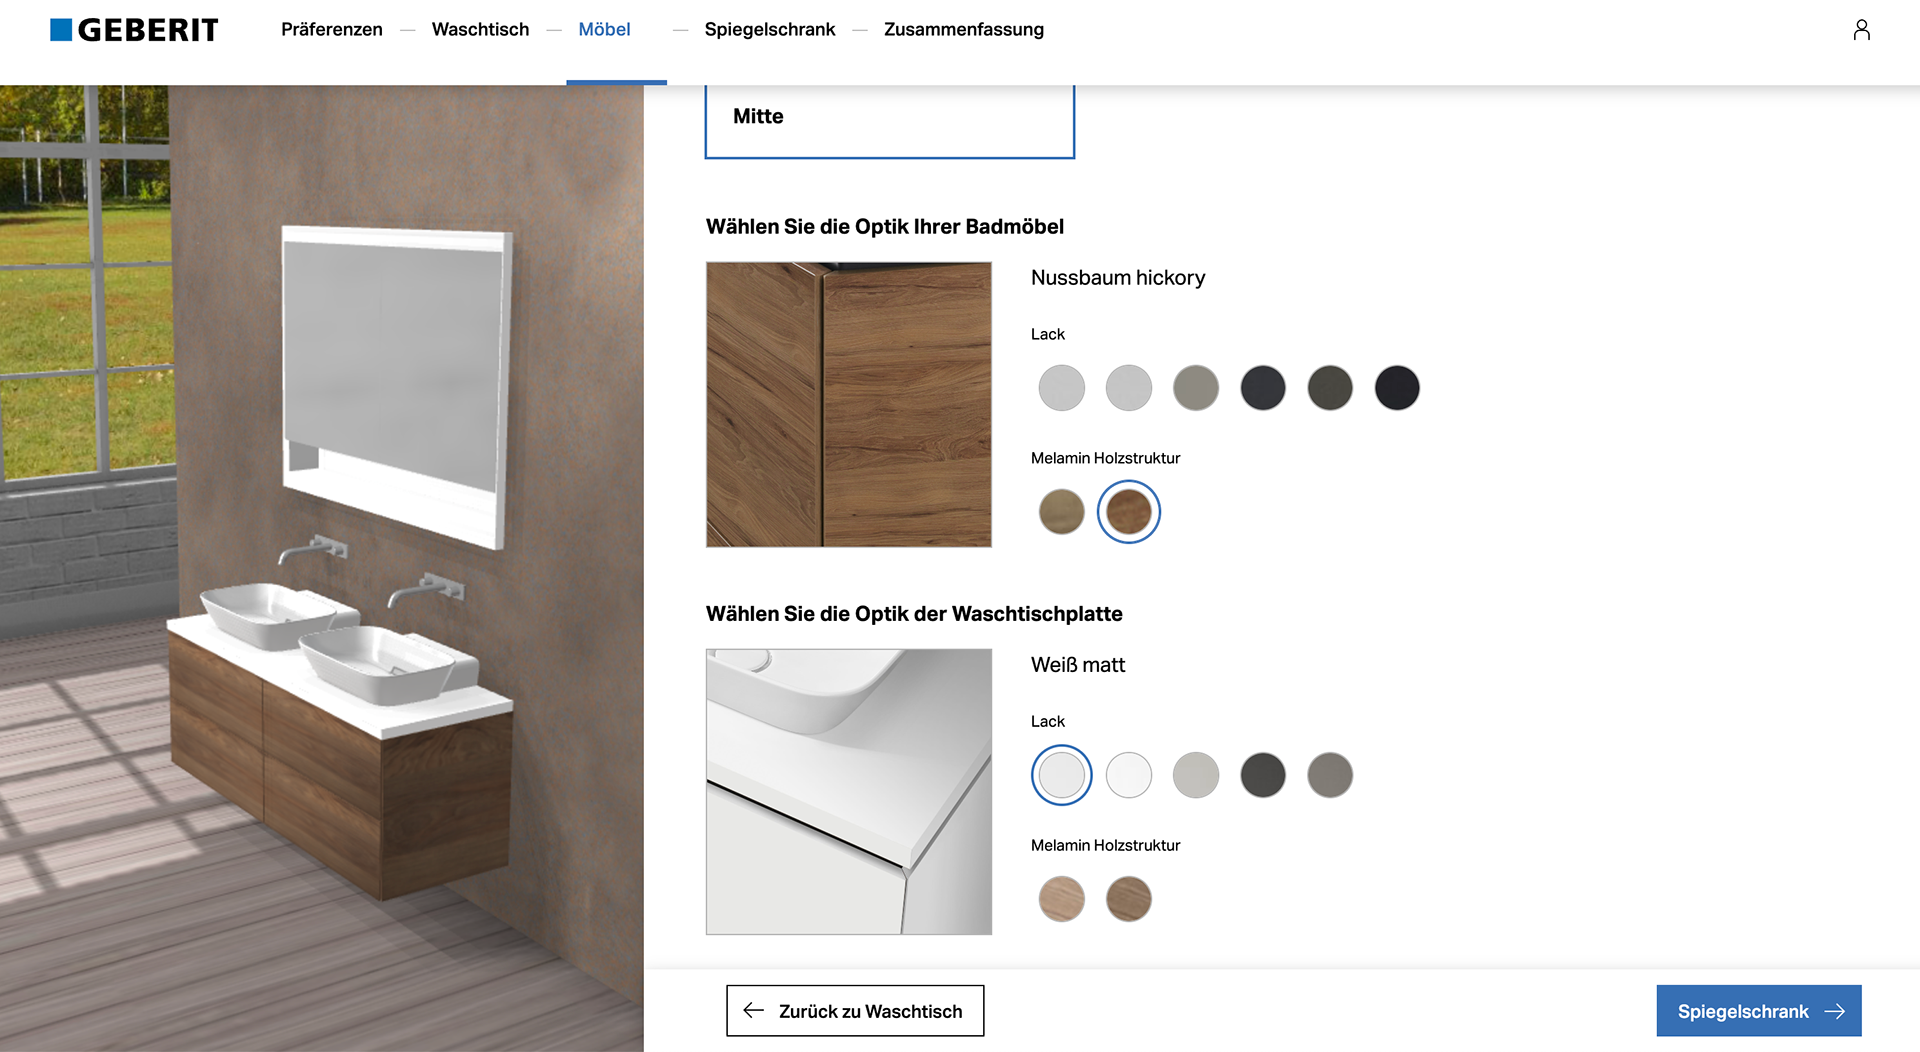Select Nussbaum hickory furniture swatch
Viewport: 1920px width, 1052px height.
tap(1128, 512)
